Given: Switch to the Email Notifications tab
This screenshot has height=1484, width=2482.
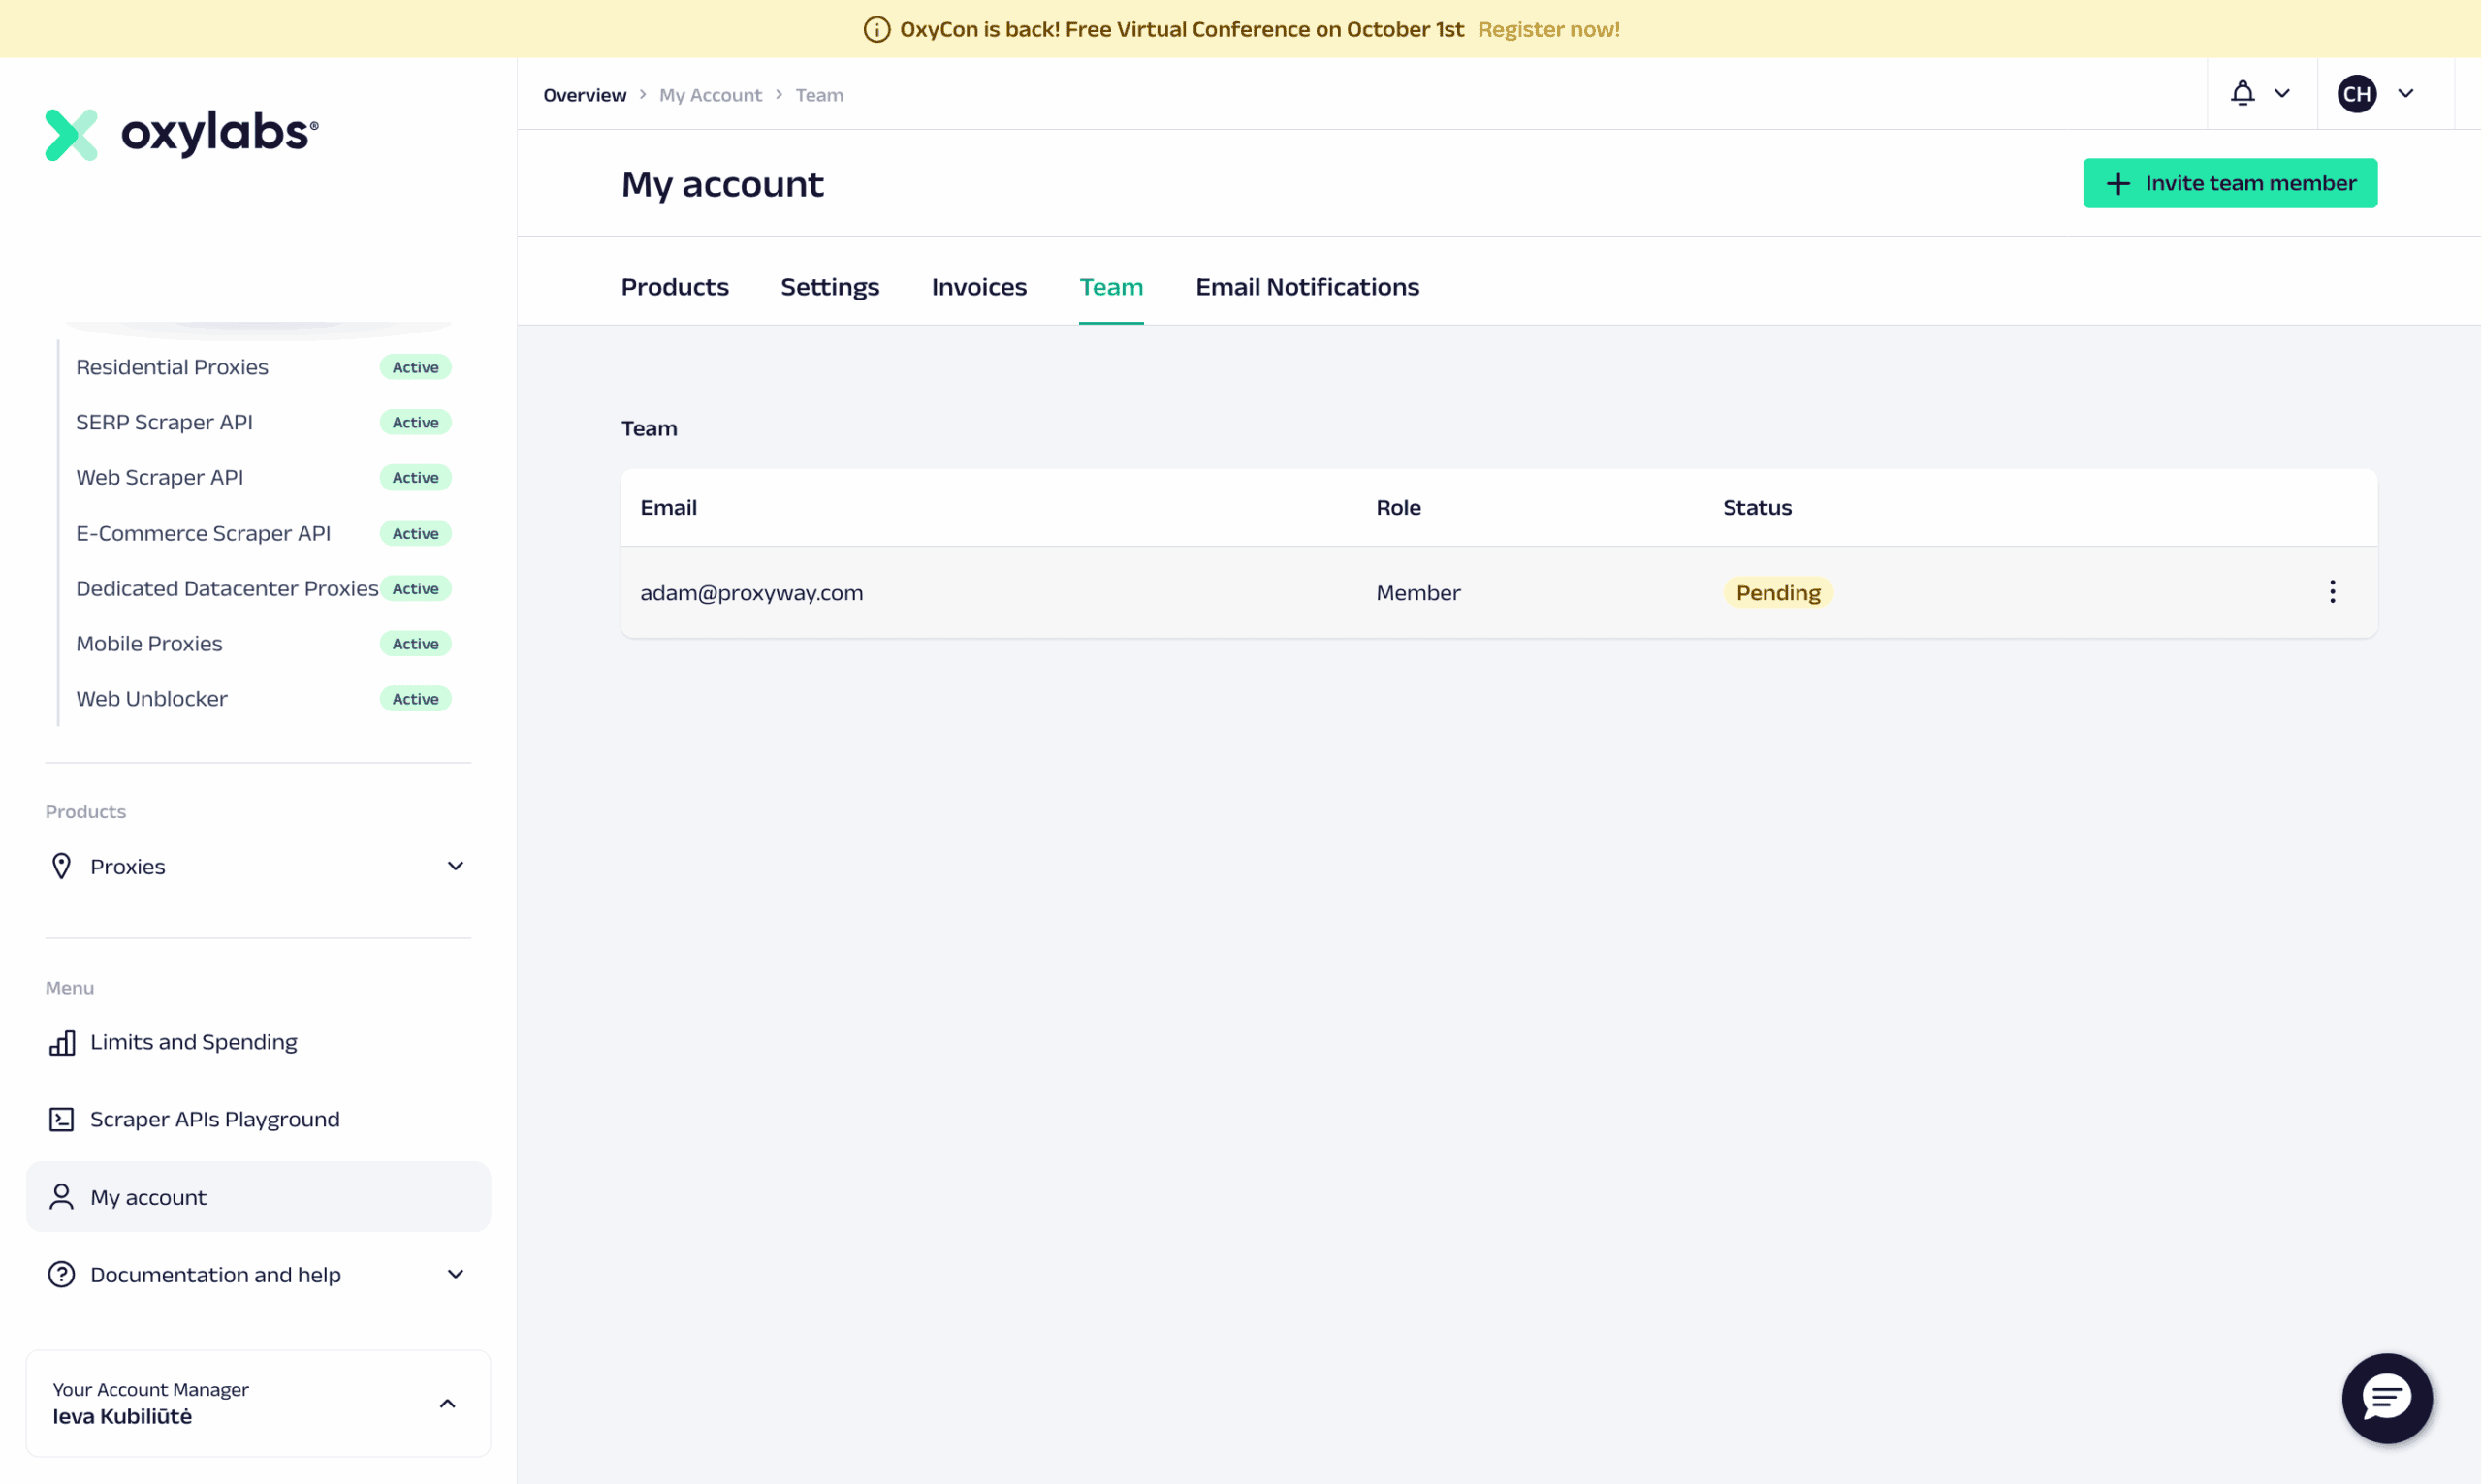Looking at the screenshot, I should [1308, 287].
